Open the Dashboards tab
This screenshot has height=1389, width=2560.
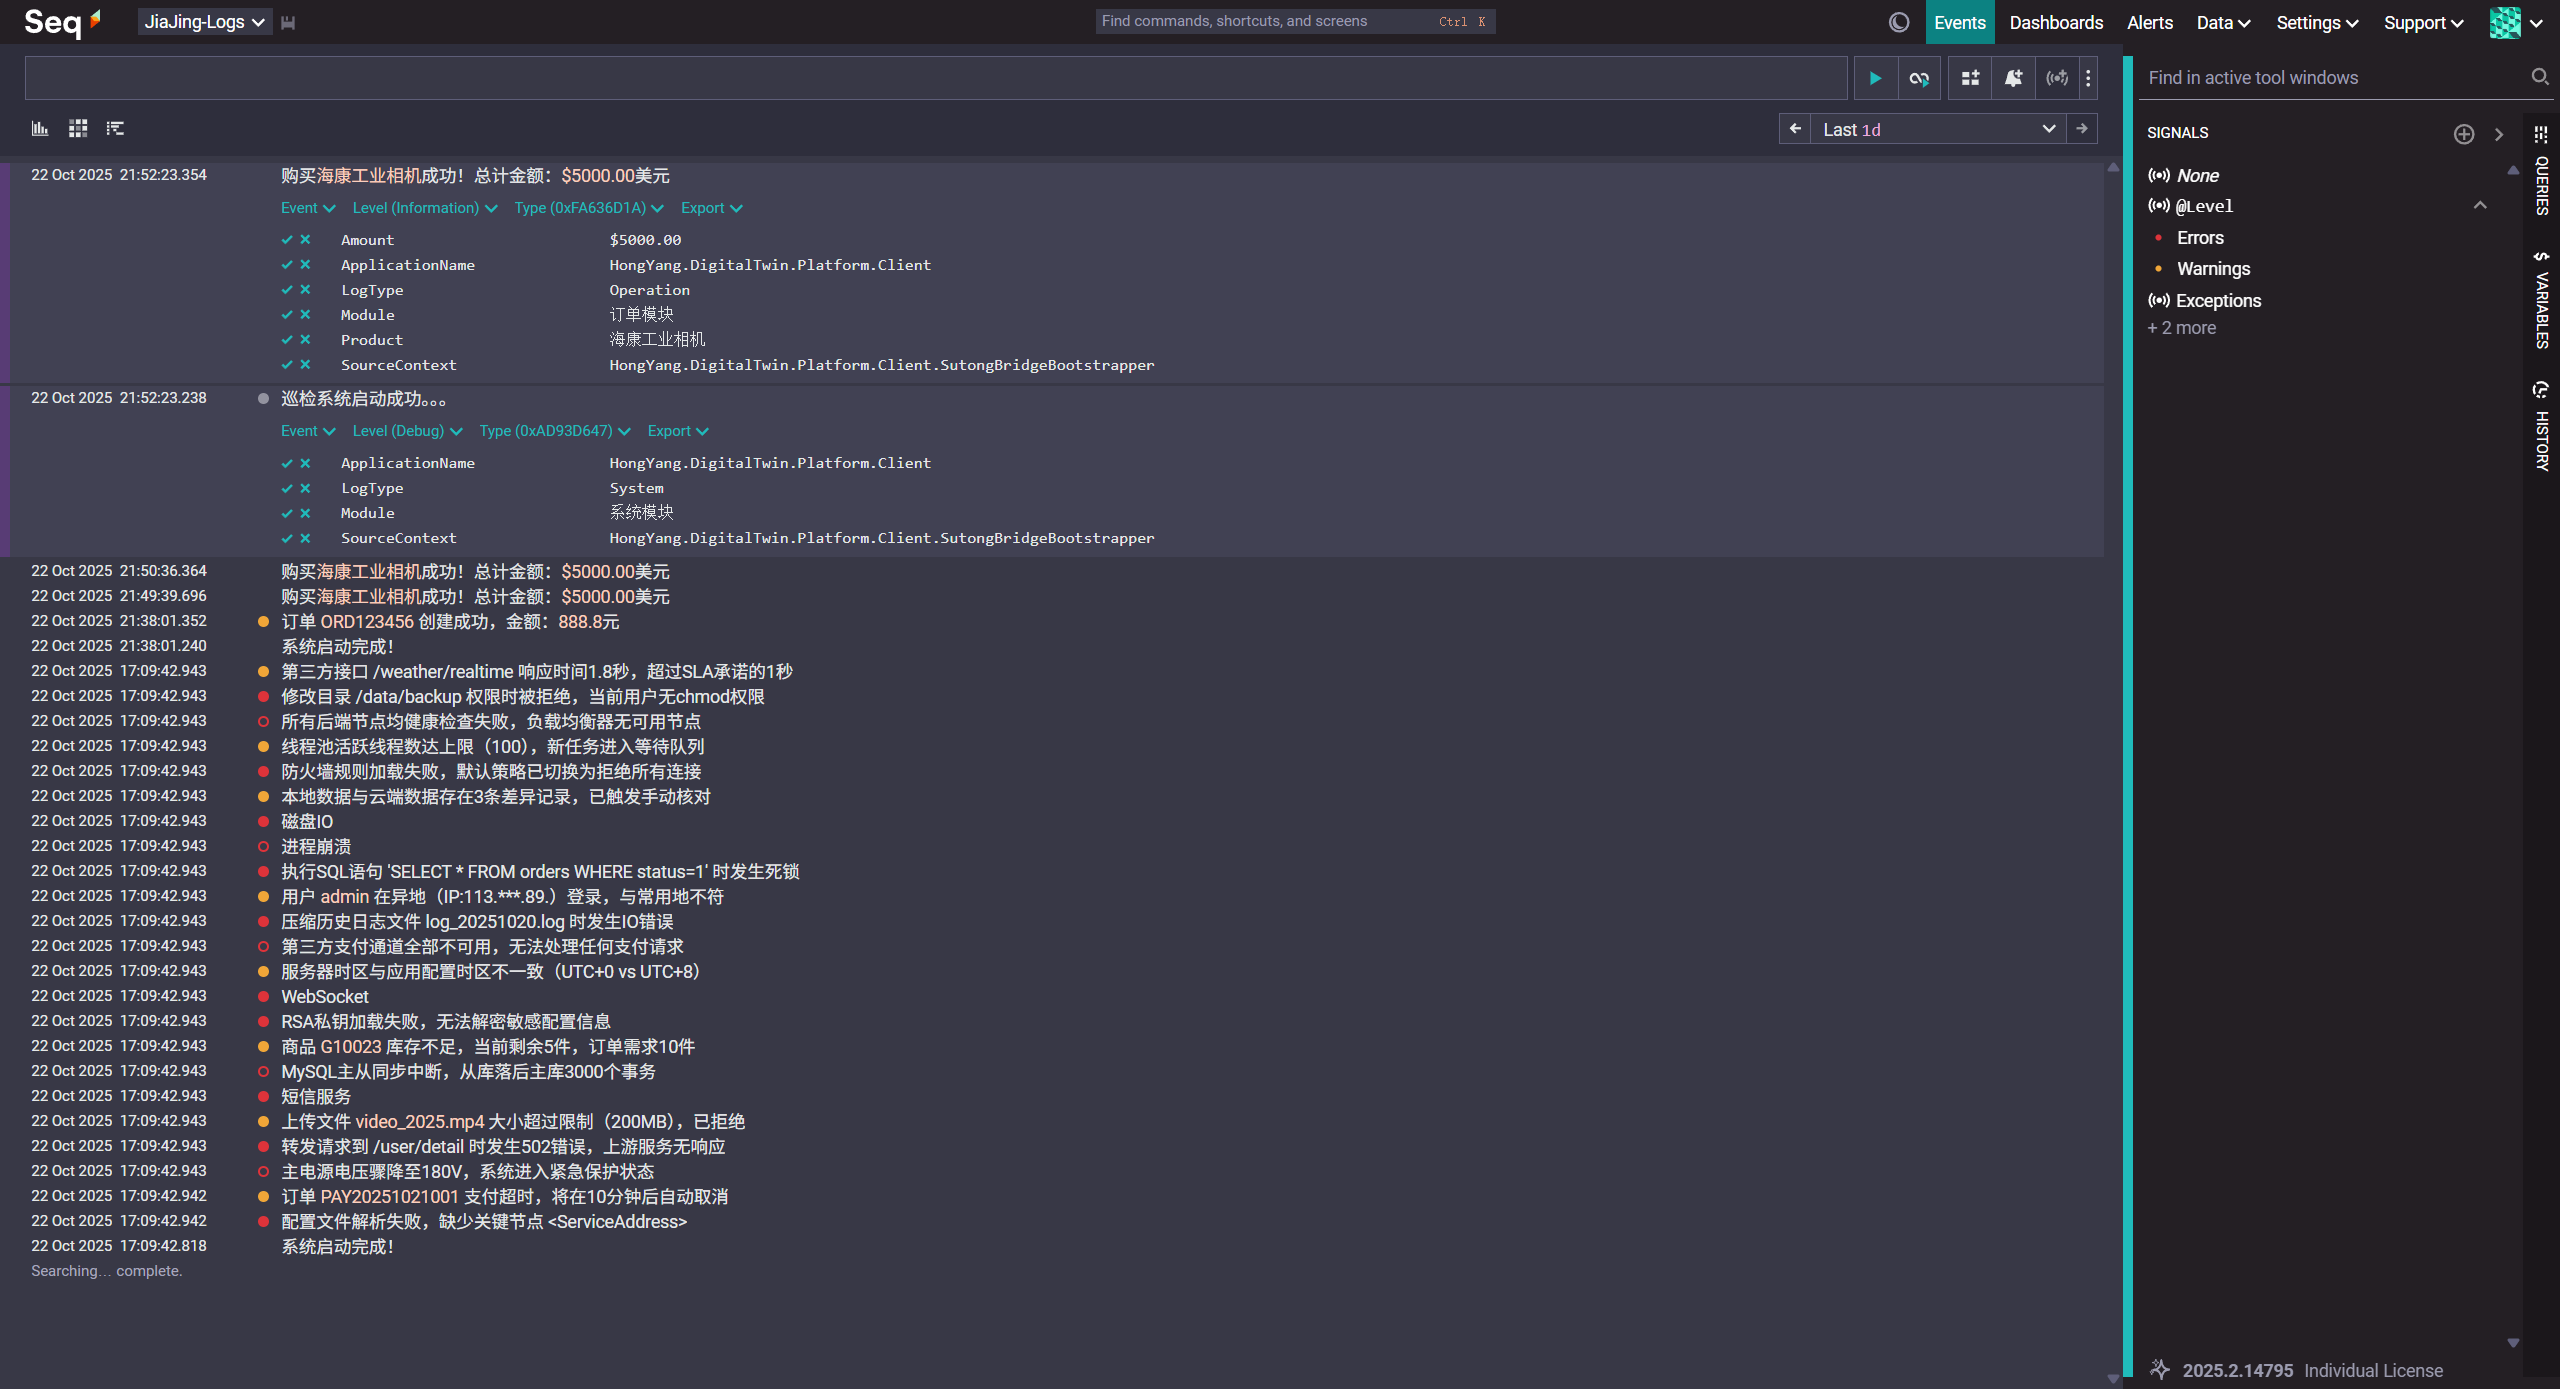[2056, 22]
